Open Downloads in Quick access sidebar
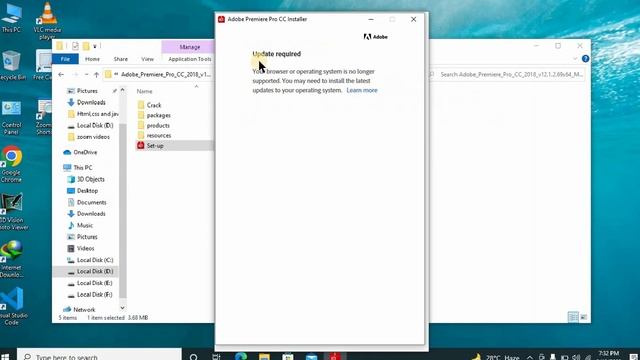The image size is (640, 360). click(x=91, y=102)
